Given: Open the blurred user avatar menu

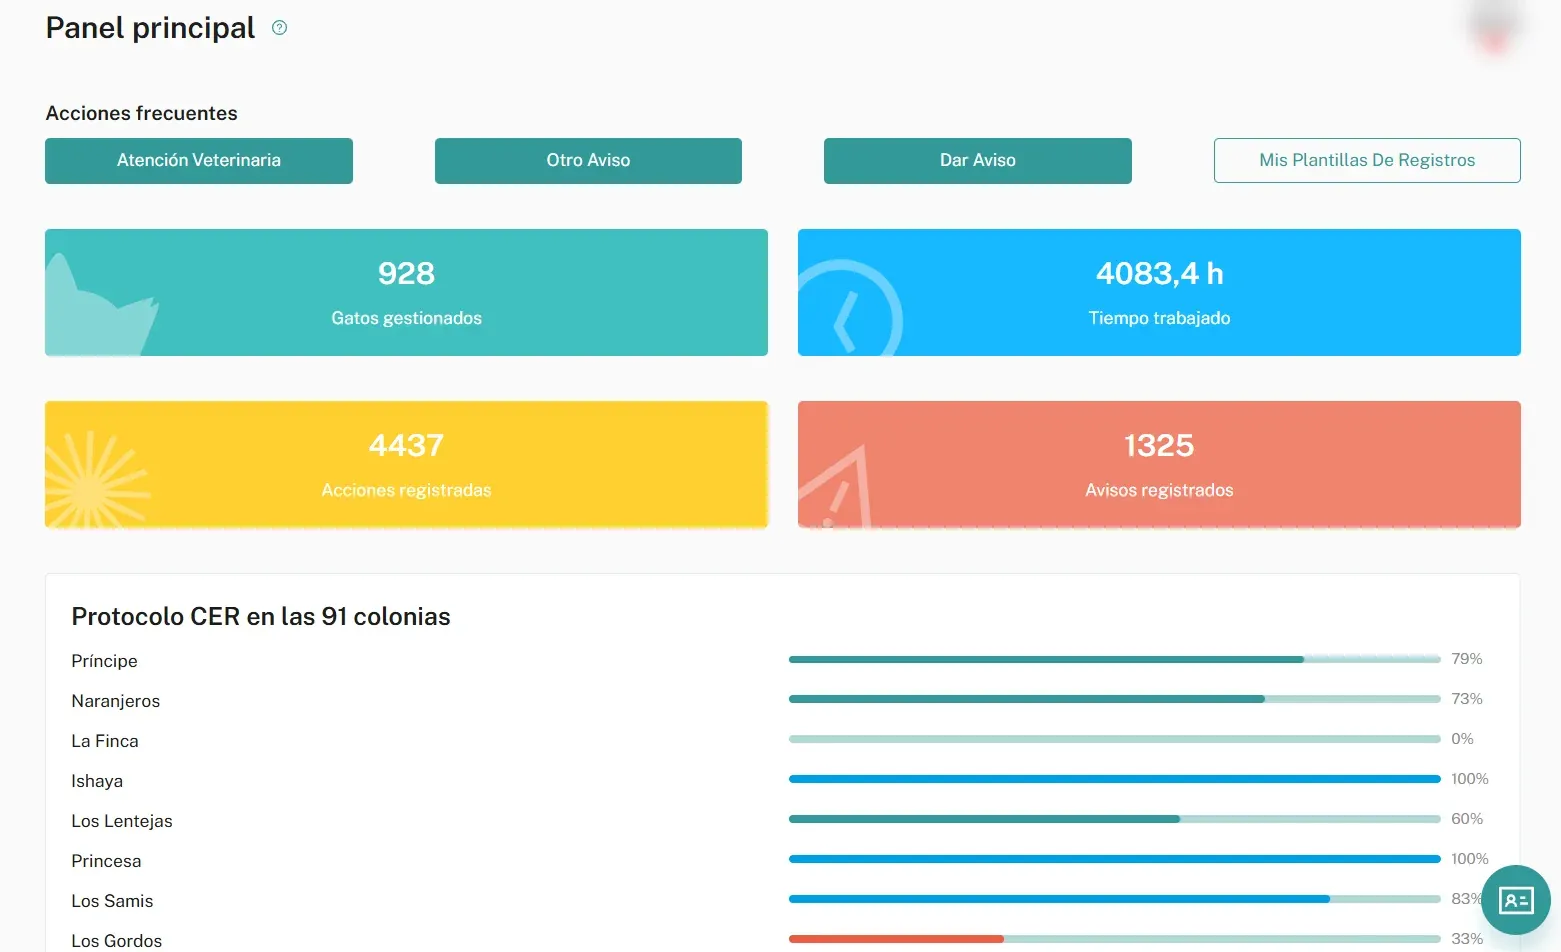Looking at the screenshot, I should 1494,27.
